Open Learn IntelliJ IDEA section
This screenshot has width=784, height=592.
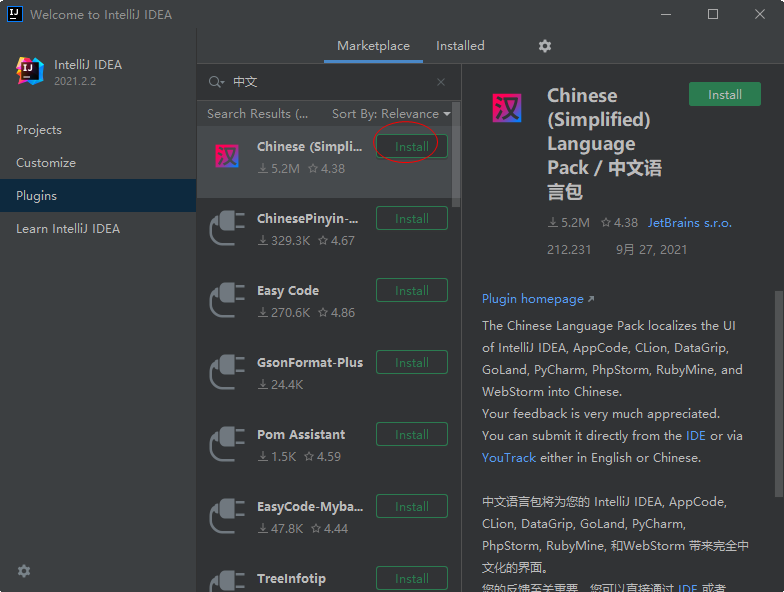coord(98,228)
